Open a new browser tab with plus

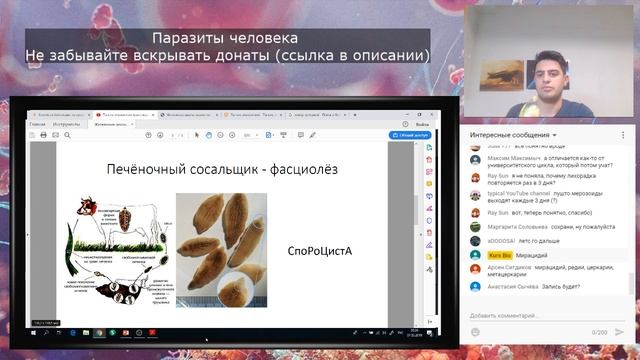pyautogui.click(x=355, y=115)
